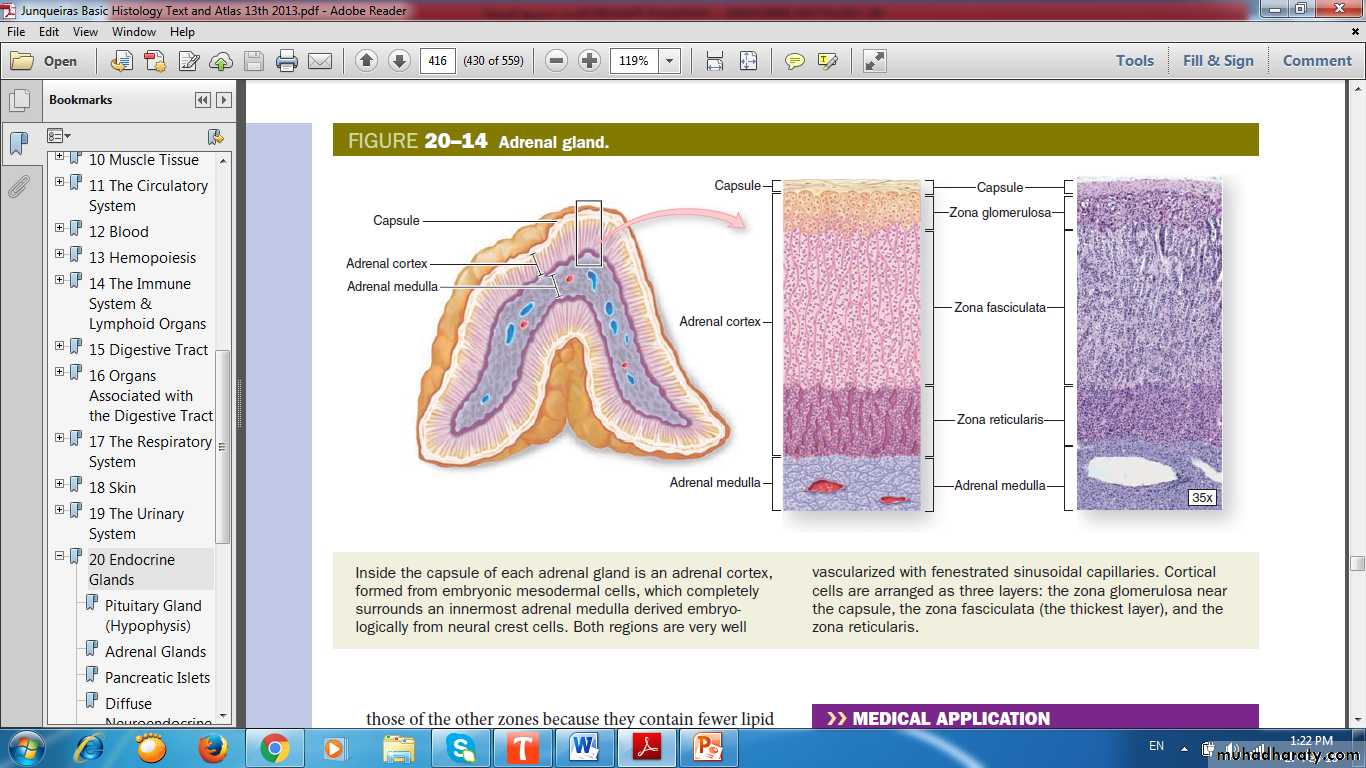The height and width of the screenshot is (768, 1366).
Task: Zoom out using the minus button
Action: pyautogui.click(x=557, y=61)
